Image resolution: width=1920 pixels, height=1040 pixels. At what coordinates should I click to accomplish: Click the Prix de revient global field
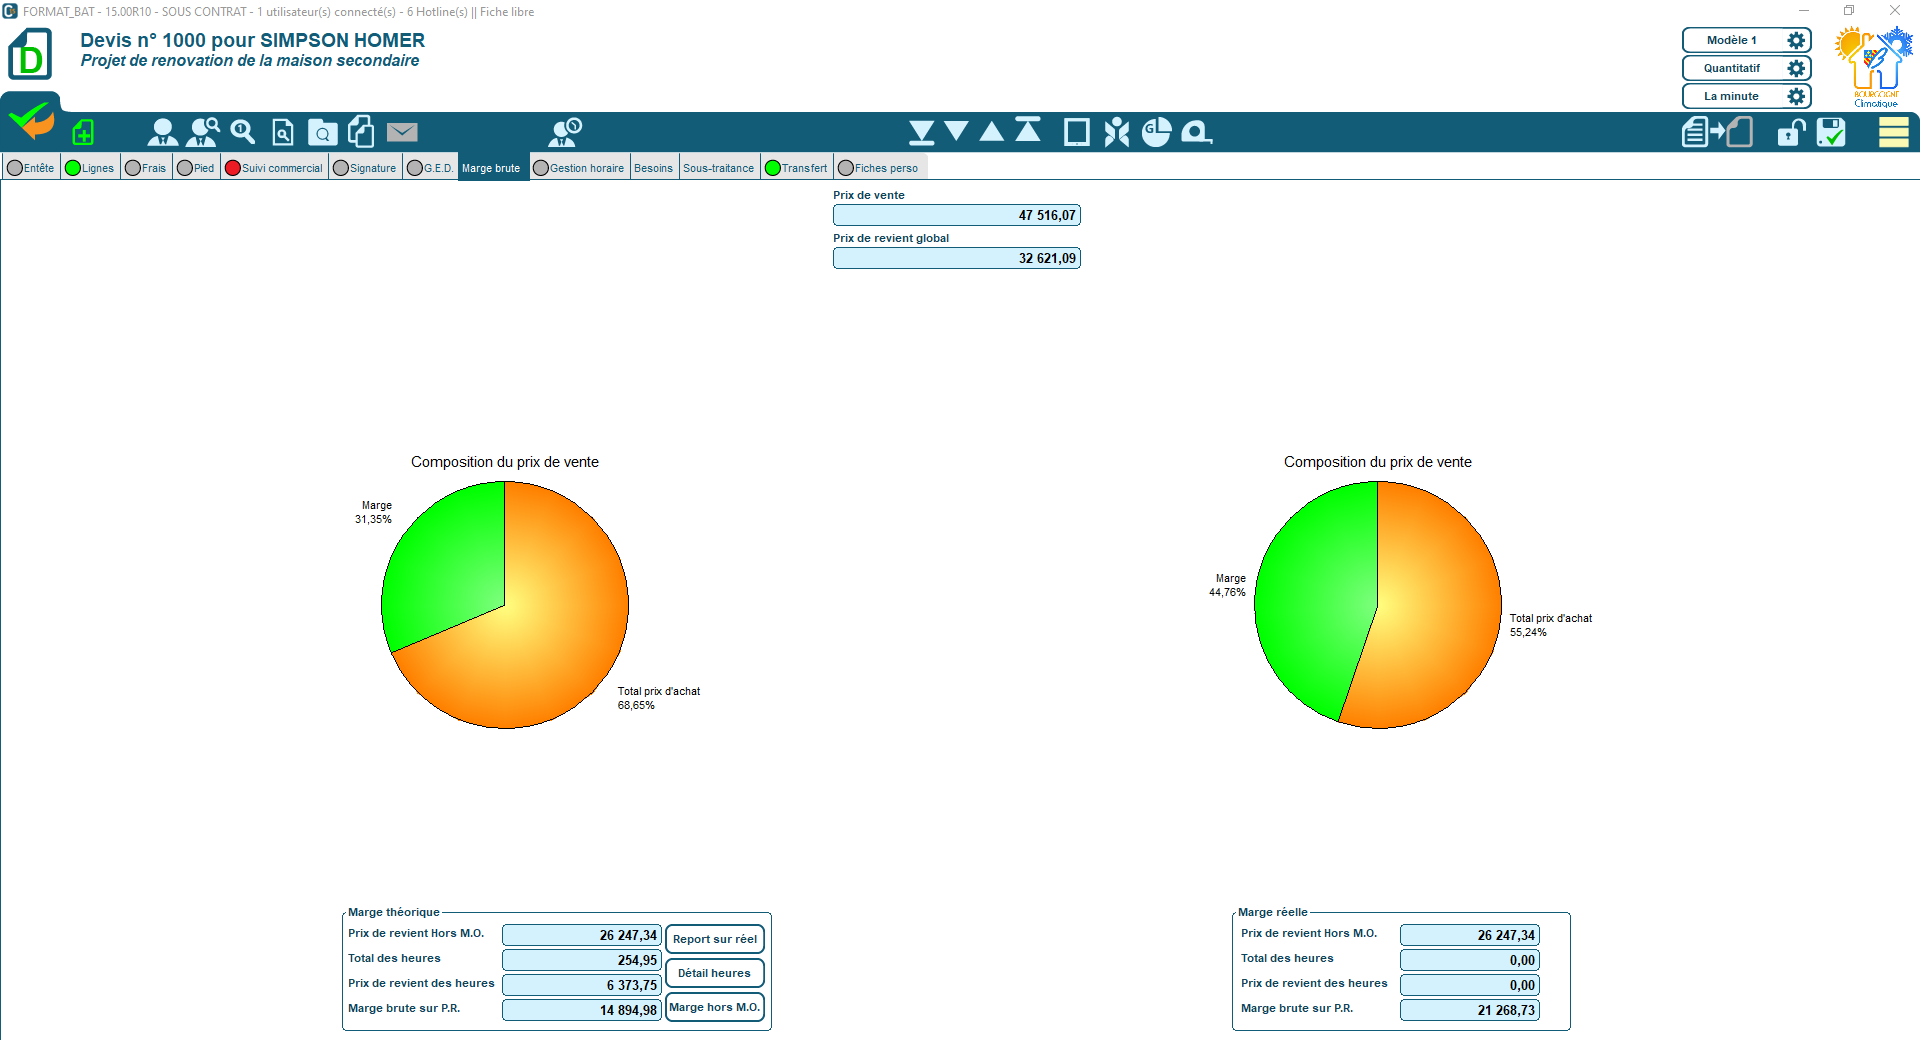pos(957,258)
